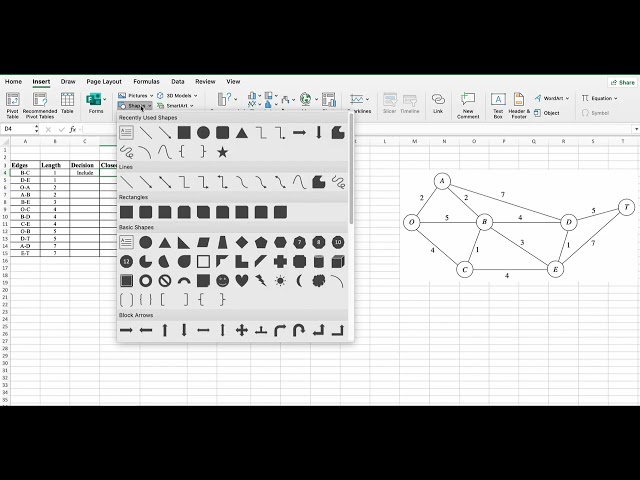Click New Comment in the ribbon
Viewport: 640px width, 480px height.
coord(468,105)
